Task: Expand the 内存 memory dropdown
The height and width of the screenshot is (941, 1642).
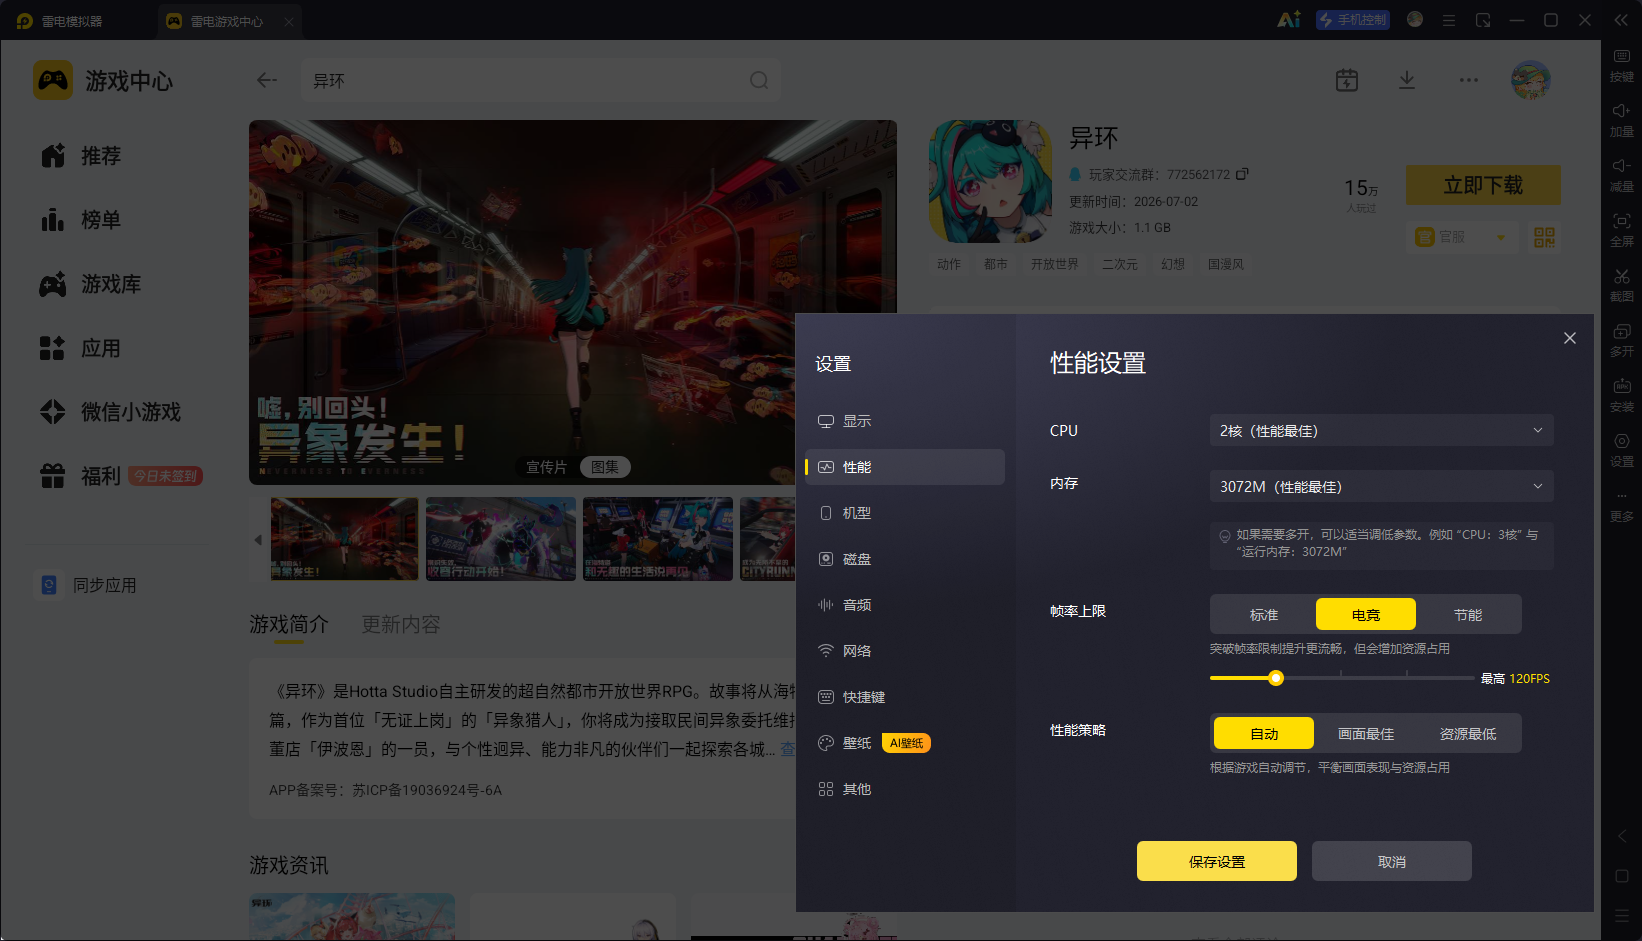Action: (1381, 486)
